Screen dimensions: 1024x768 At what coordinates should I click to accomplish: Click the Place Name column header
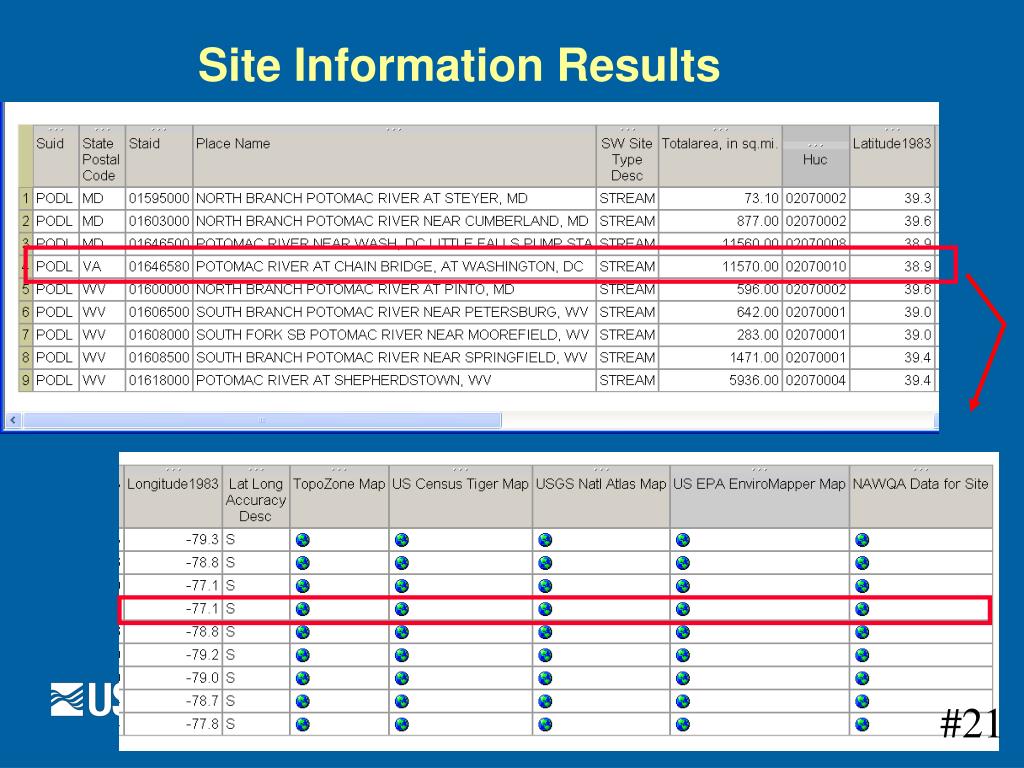tap(394, 156)
